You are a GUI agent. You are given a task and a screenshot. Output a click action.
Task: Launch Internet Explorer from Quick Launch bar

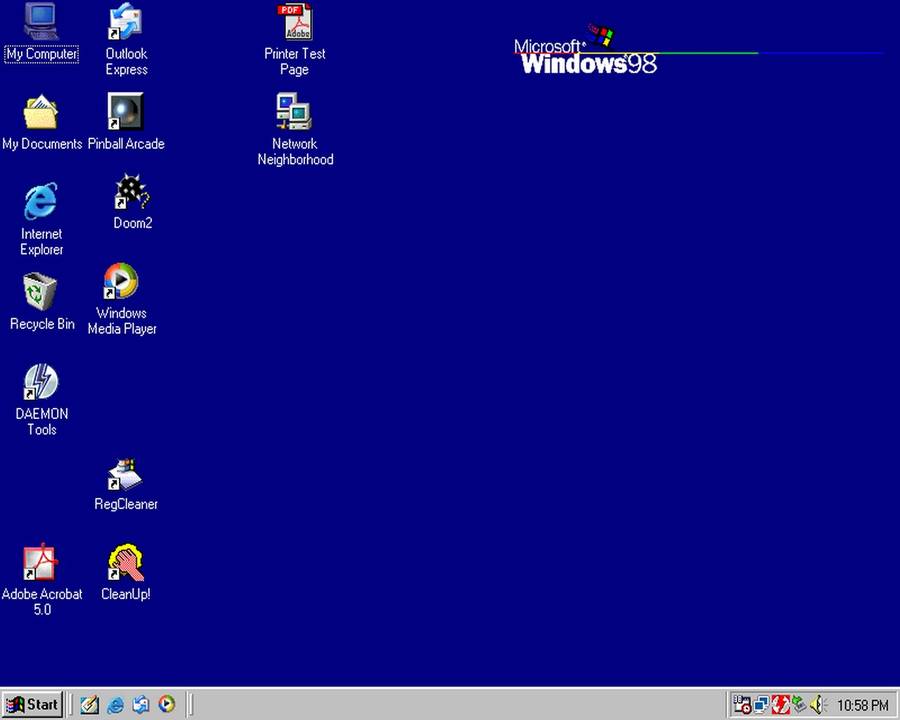tap(116, 704)
